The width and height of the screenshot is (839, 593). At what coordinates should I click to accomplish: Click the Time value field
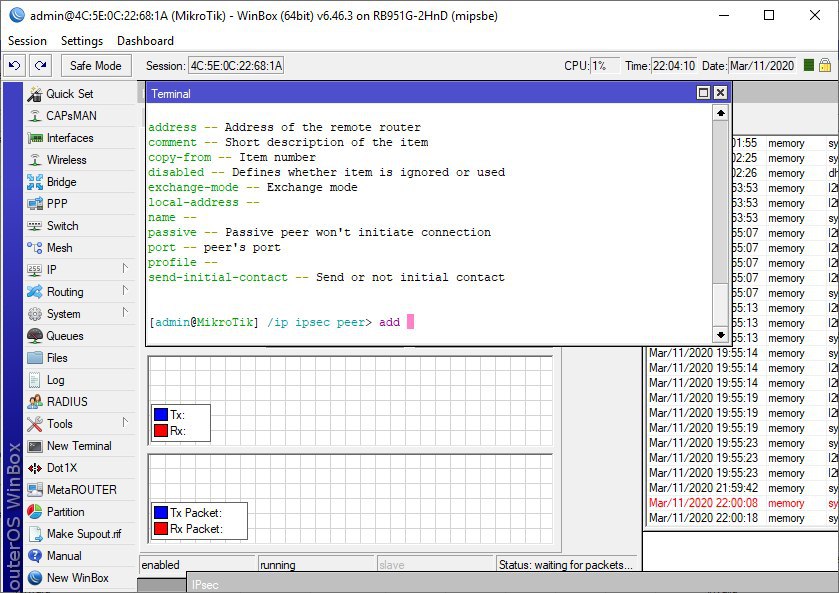674,66
